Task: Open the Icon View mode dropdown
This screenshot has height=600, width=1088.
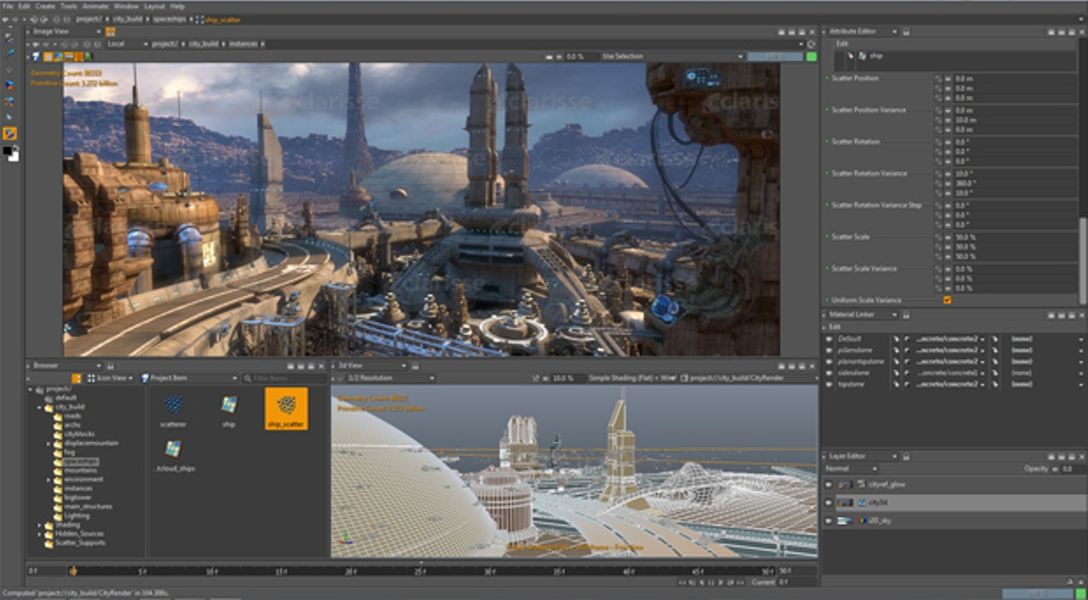Action: click(x=110, y=378)
